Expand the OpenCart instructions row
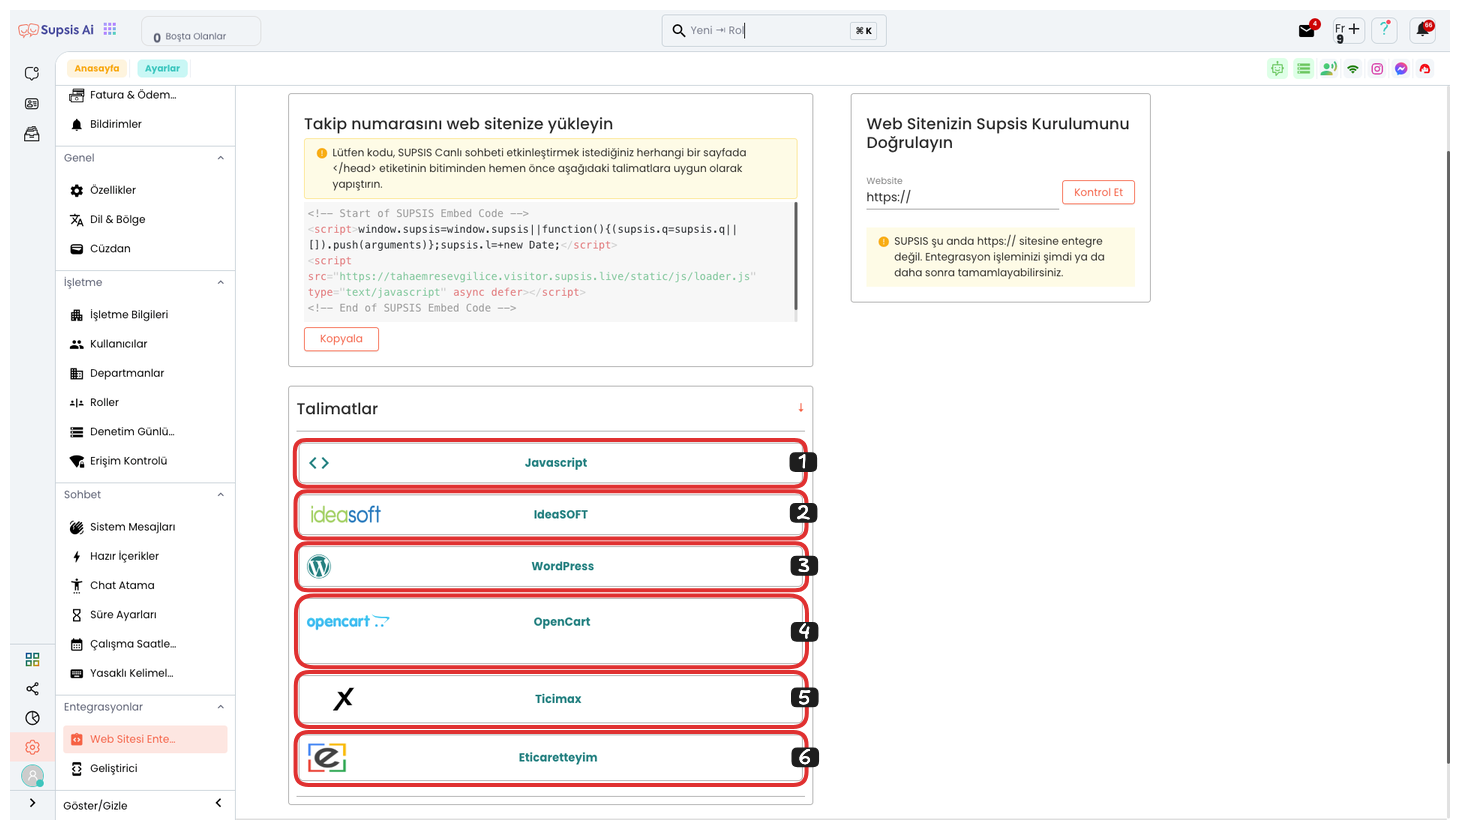Viewport: 1460px width, 830px height. (x=550, y=631)
